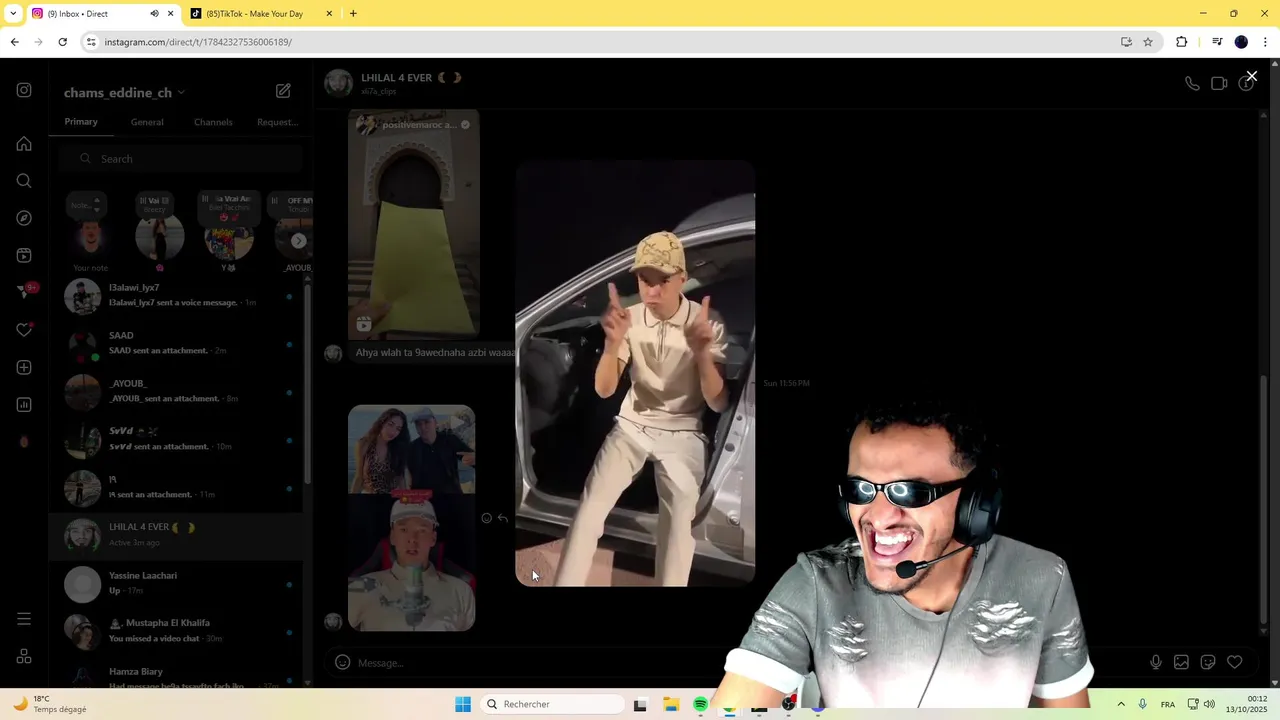This screenshot has width=1280, height=720.
Task: Open Your note bubble
Action: tap(90, 232)
